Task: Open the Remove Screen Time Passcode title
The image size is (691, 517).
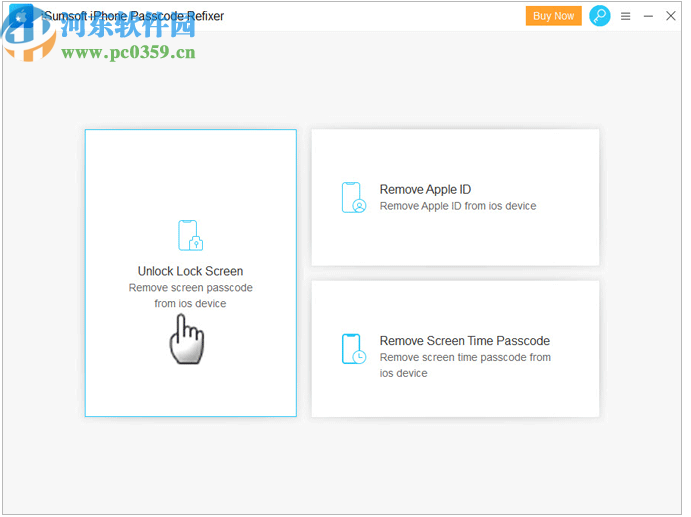Action: tap(464, 341)
